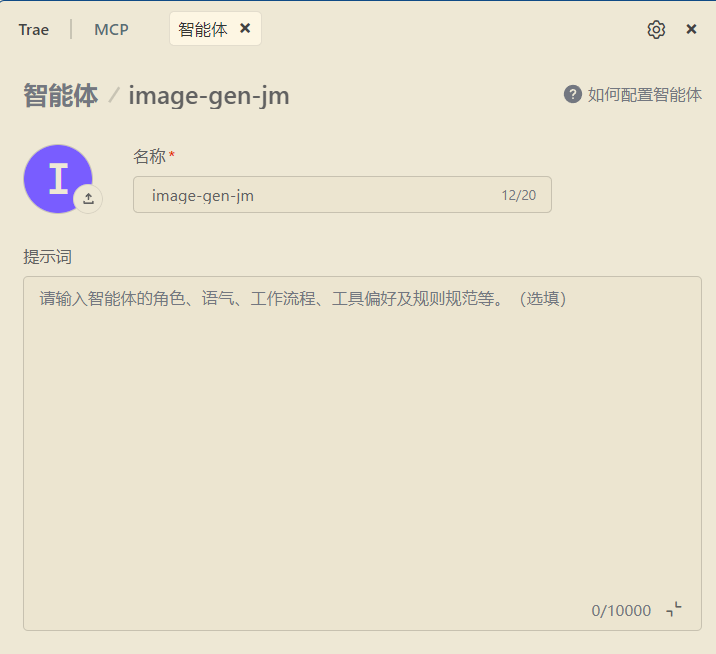Switch to the Trae tab
The image size is (716, 654).
point(34,30)
